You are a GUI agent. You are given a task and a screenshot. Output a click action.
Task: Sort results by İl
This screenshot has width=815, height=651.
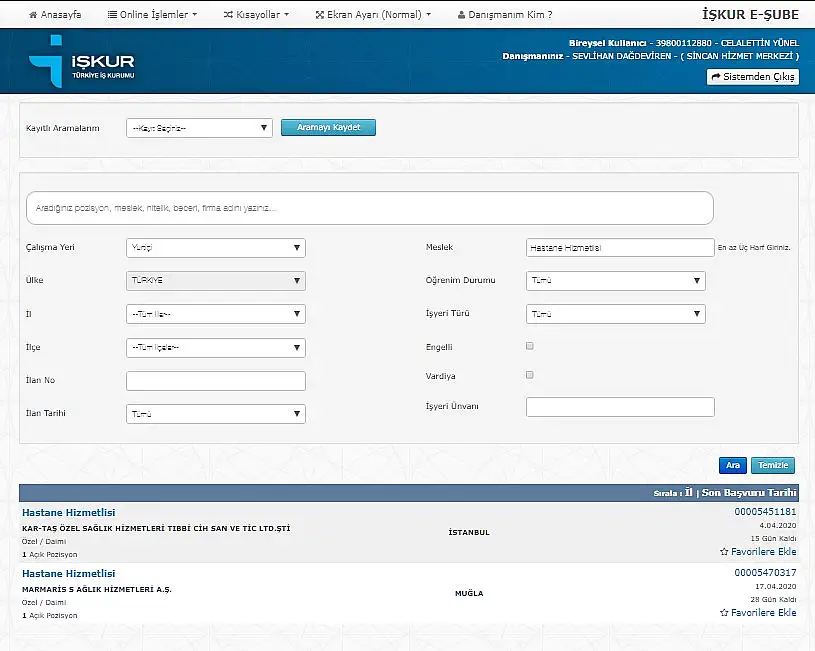click(689, 492)
